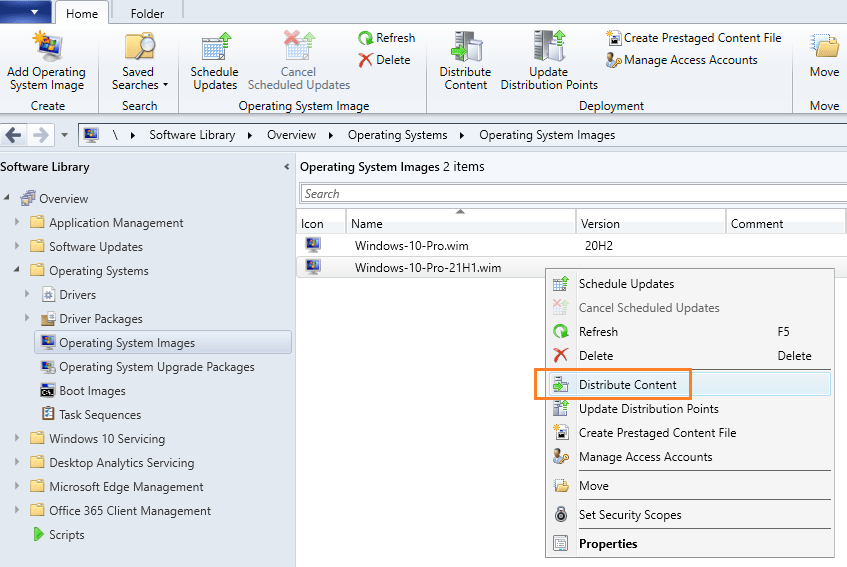
Task: Click the 20H2 version cell
Action: pyautogui.click(x=599, y=246)
